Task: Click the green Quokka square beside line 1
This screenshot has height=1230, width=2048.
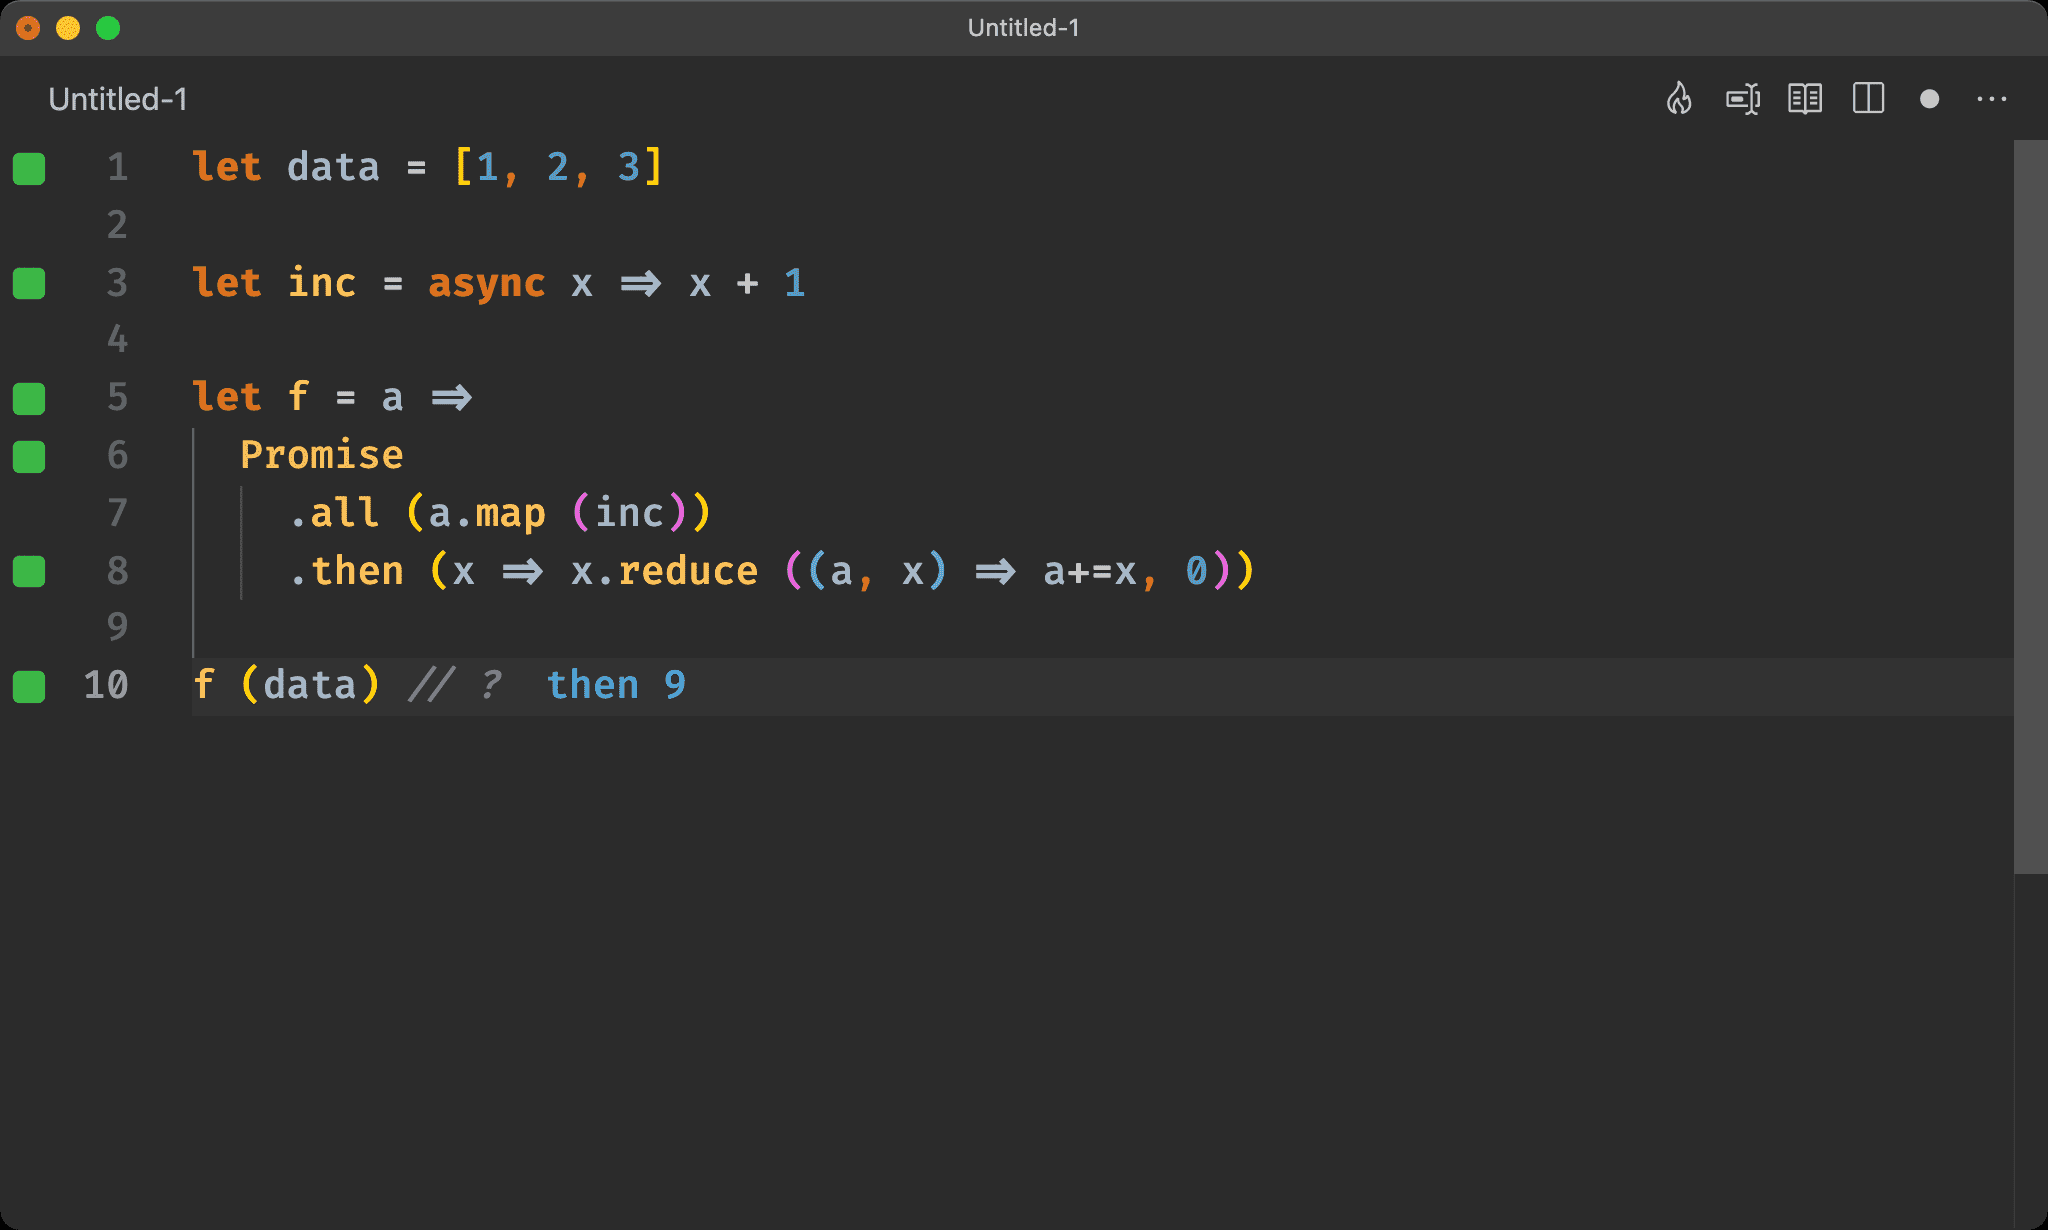Action: pos(29,169)
